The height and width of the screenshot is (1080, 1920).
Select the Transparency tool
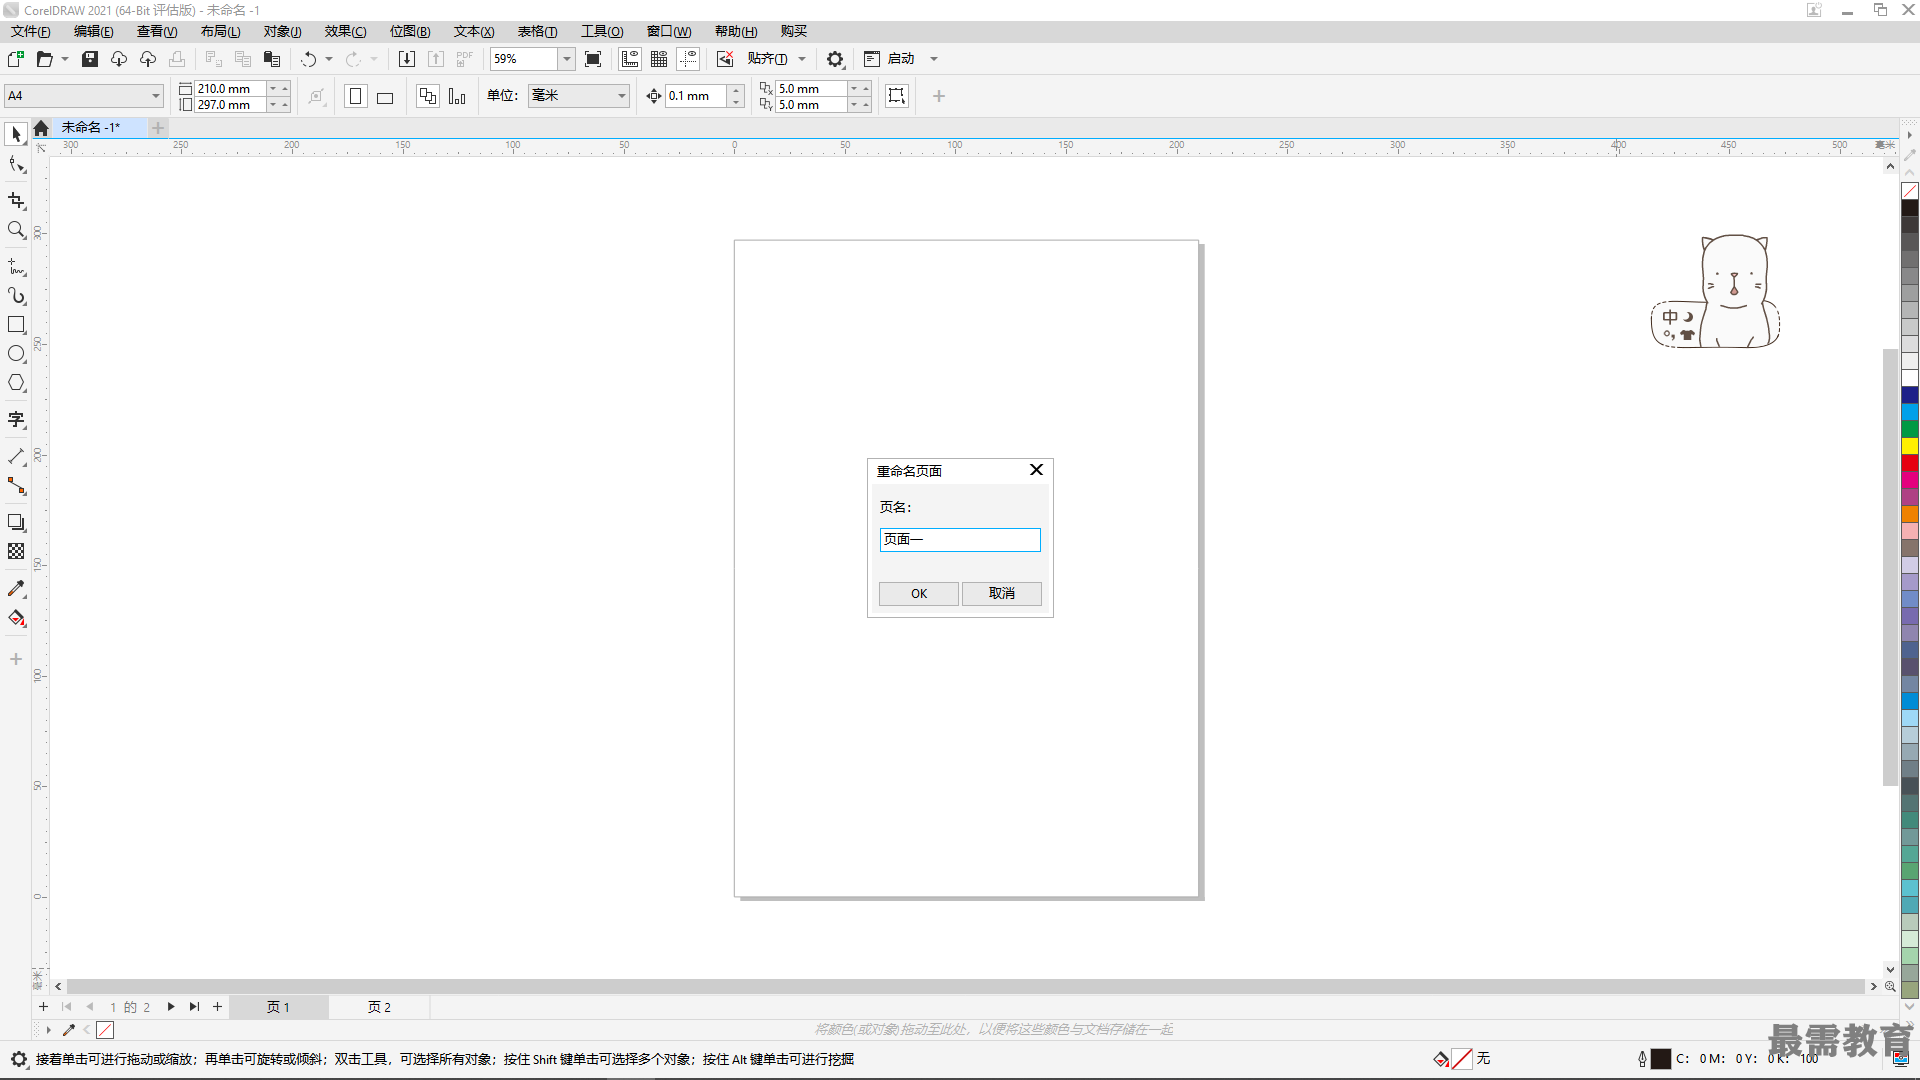pyautogui.click(x=16, y=551)
